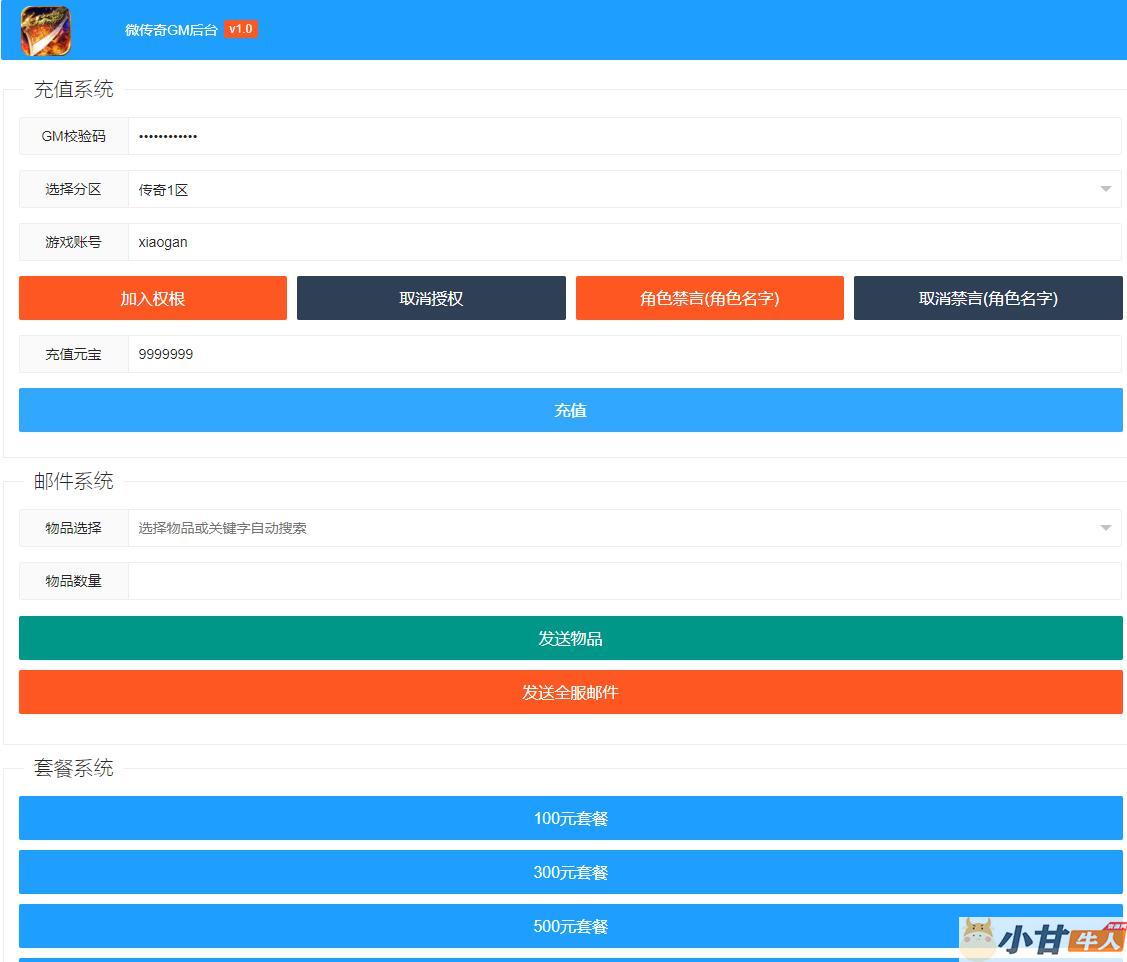
Task: Click the 小甘牛人 watermark logo
Action: click(1042, 939)
